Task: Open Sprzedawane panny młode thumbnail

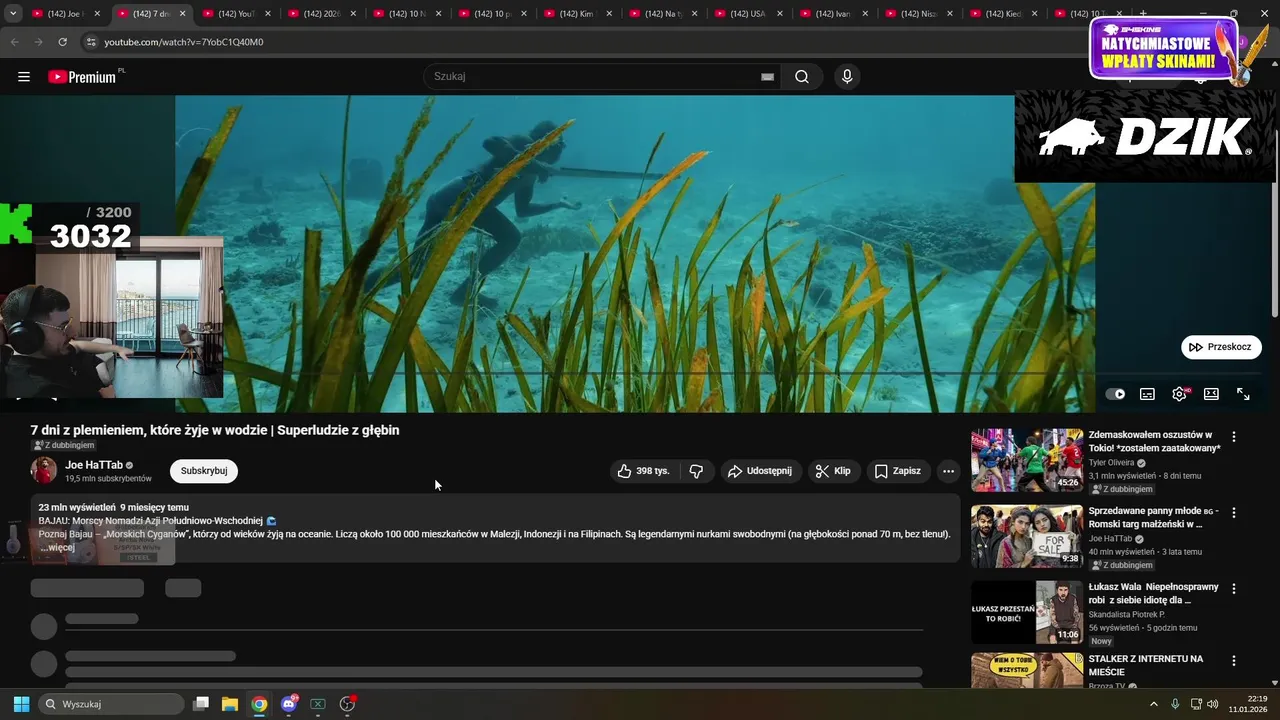Action: click(x=1027, y=536)
